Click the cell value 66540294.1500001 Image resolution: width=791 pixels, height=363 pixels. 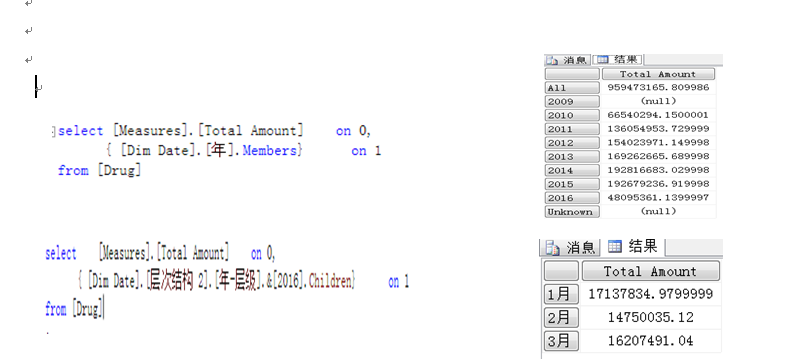pos(658,115)
